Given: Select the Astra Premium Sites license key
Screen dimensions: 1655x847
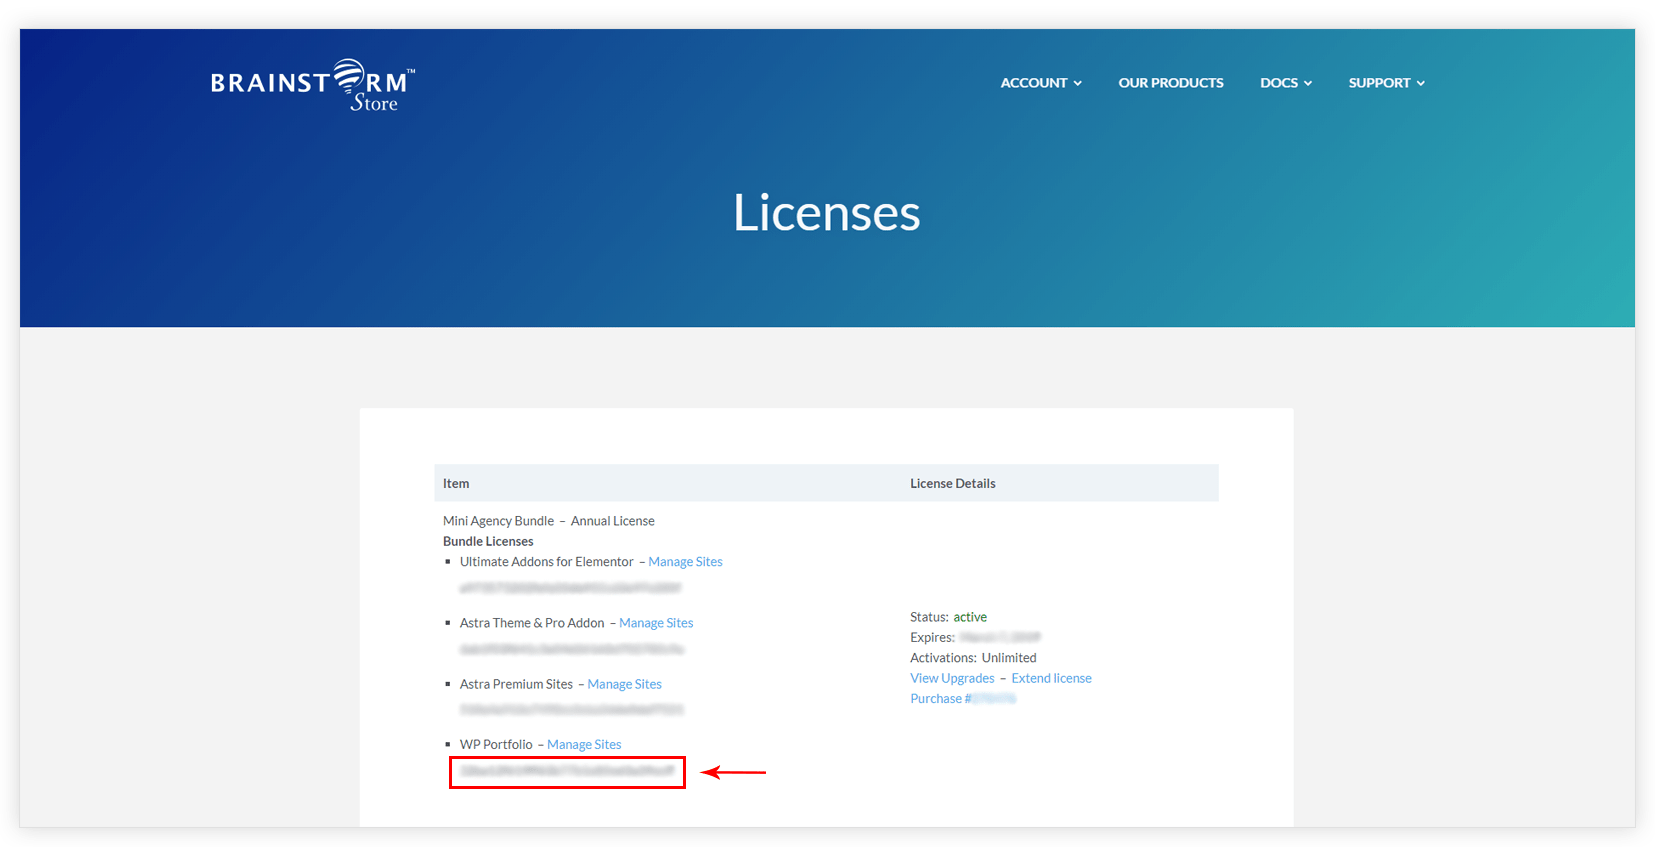Looking at the screenshot, I should point(571,709).
